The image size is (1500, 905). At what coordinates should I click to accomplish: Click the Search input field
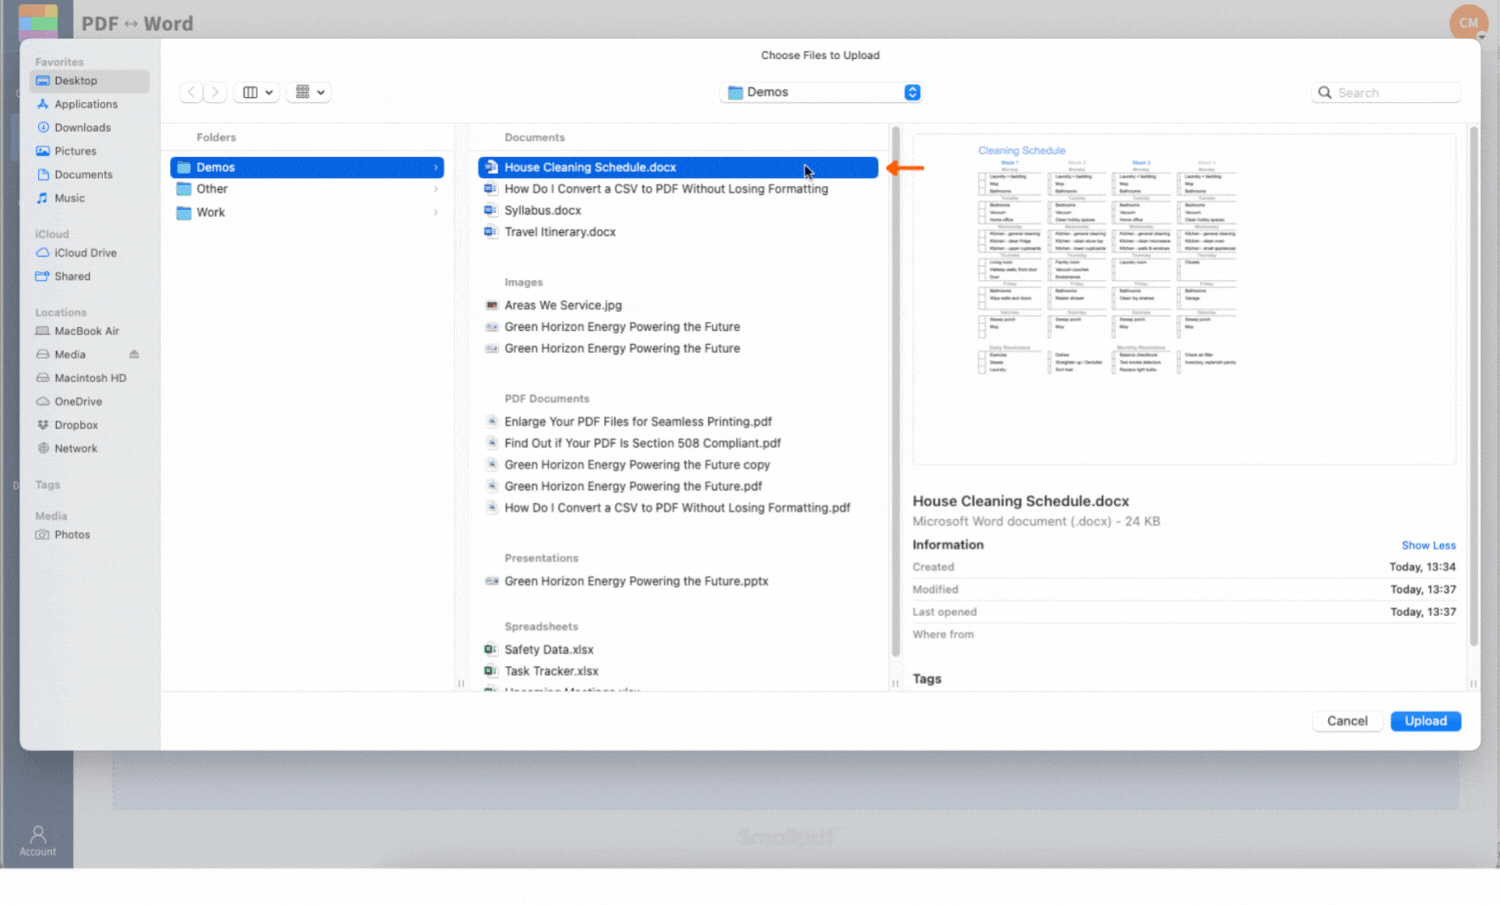(1386, 92)
